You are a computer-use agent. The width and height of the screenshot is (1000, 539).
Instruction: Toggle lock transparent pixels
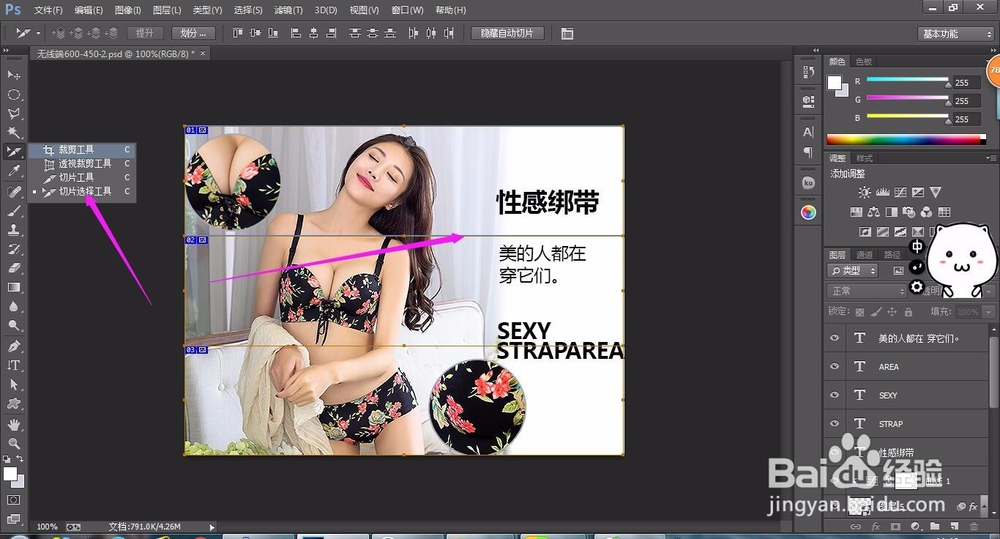pos(860,312)
